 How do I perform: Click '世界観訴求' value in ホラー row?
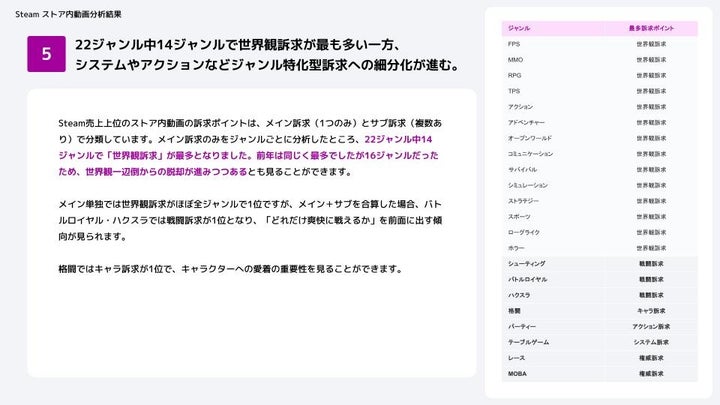(x=651, y=248)
